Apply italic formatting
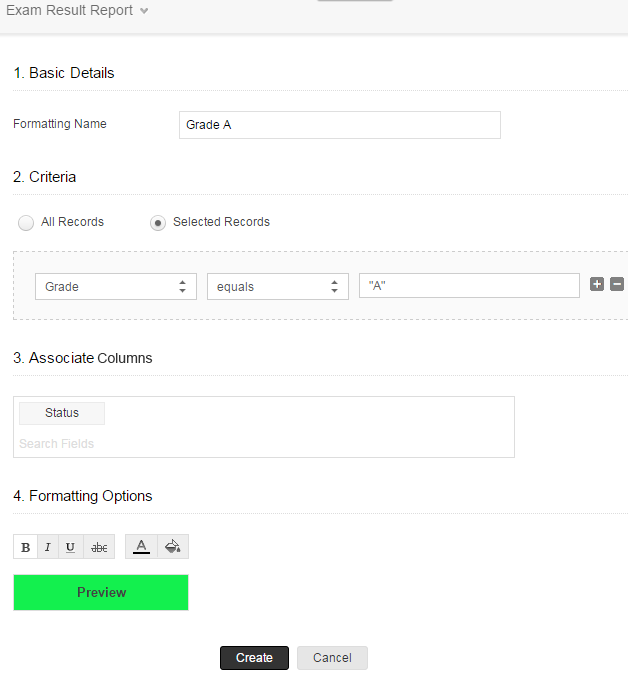The height and width of the screenshot is (673, 628). coord(47,547)
